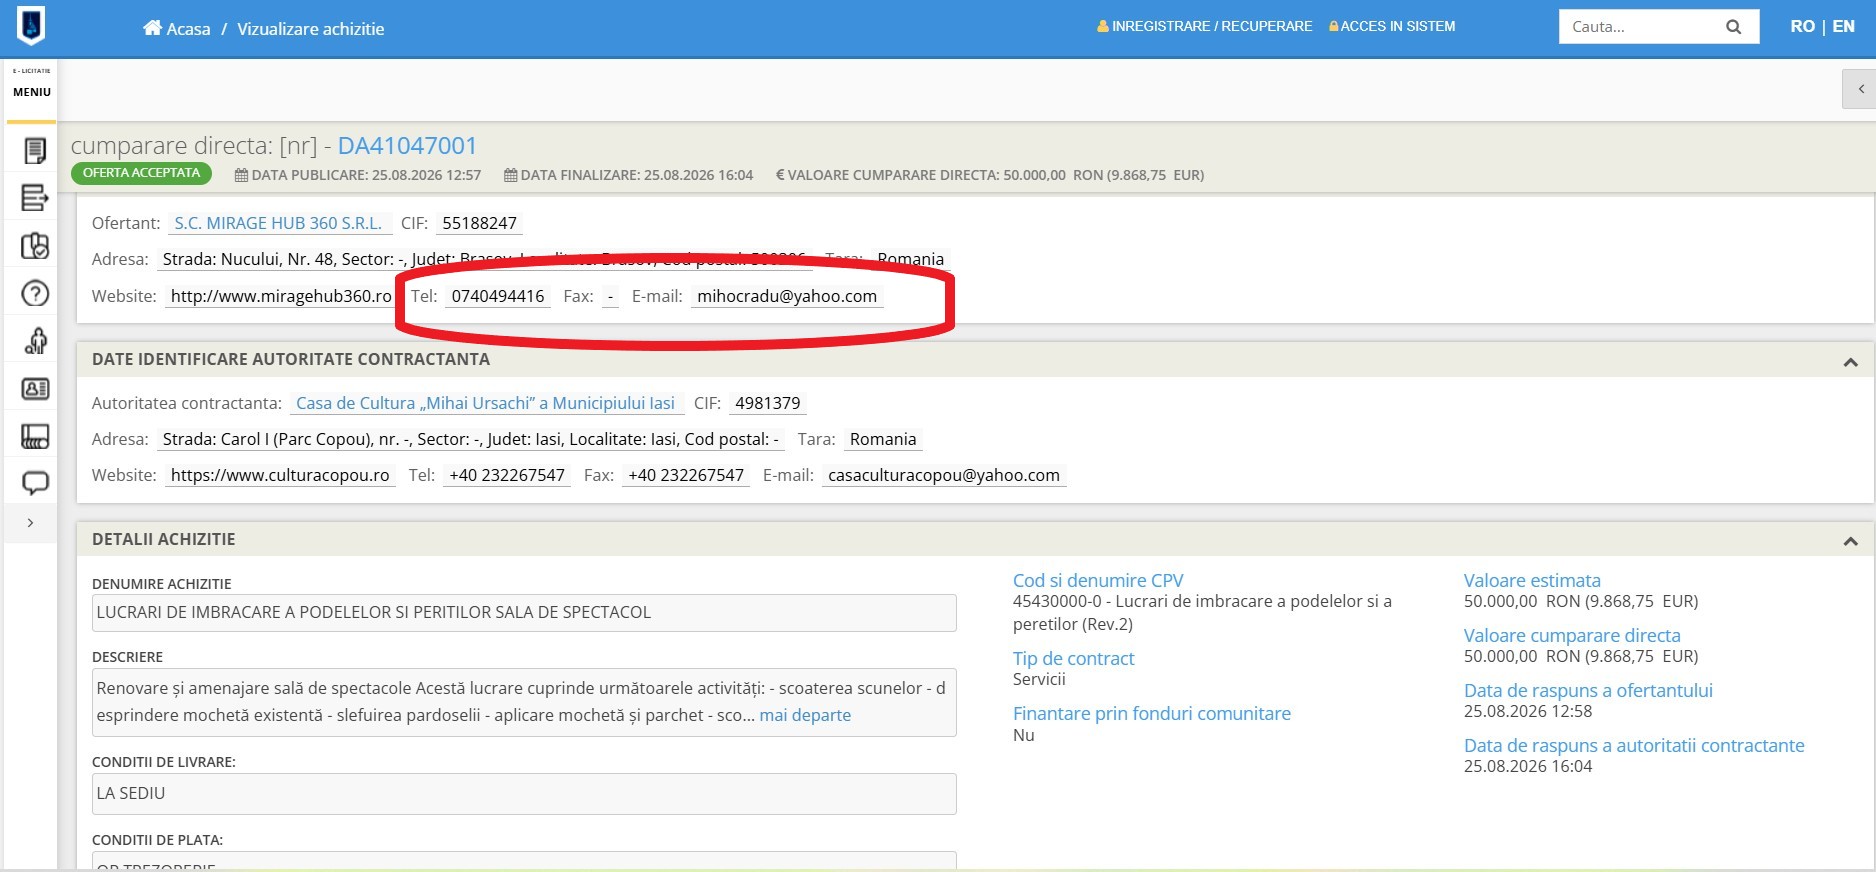Click the DENUMIRE ACHIZITIE field
Image resolution: width=1876 pixels, height=872 pixels.
pos(524,613)
